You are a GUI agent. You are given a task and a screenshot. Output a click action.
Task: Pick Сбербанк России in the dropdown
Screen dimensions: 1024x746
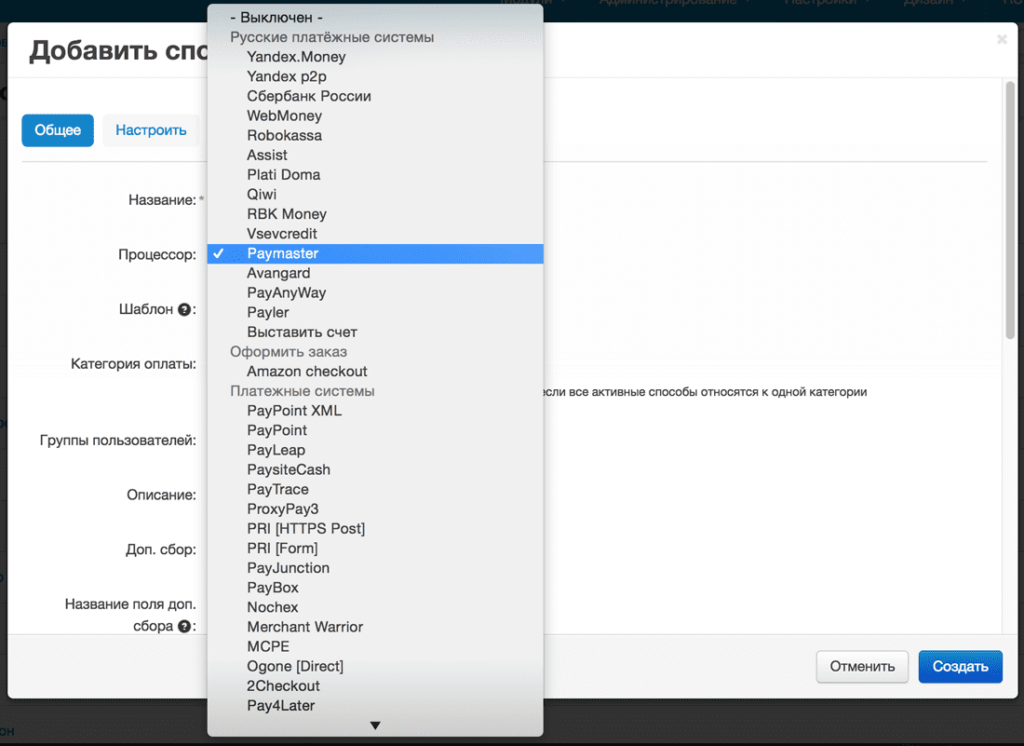[309, 96]
